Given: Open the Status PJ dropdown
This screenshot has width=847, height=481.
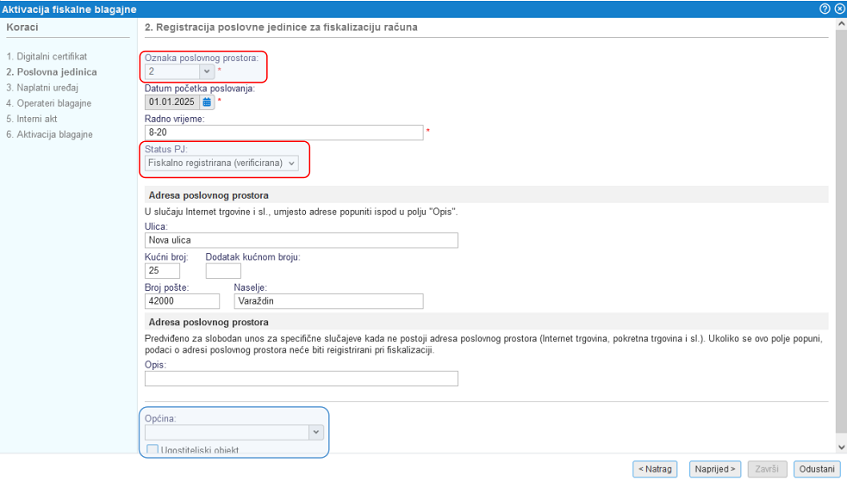Looking at the screenshot, I should click(291, 162).
